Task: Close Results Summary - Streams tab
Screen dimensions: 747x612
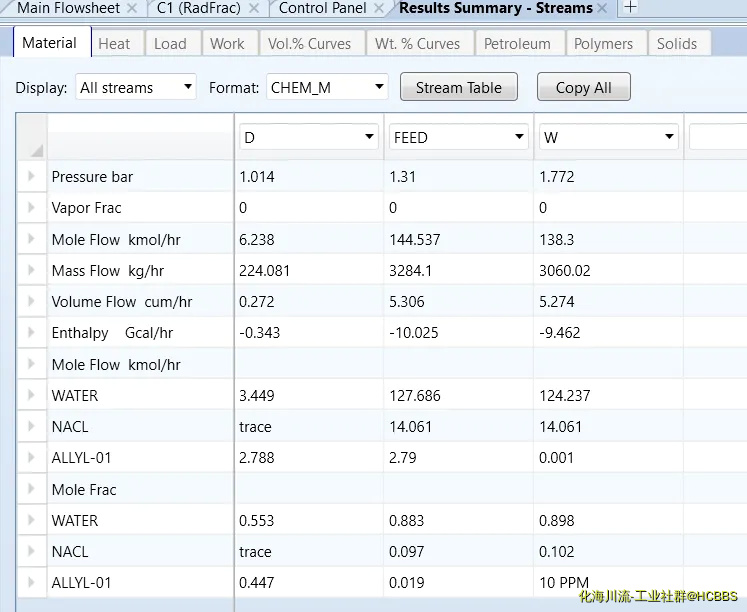Action: coord(602,8)
